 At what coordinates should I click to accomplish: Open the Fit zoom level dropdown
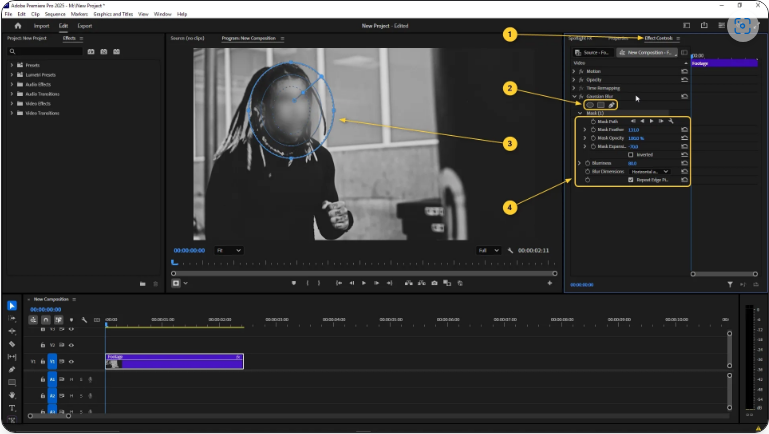click(229, 250)
